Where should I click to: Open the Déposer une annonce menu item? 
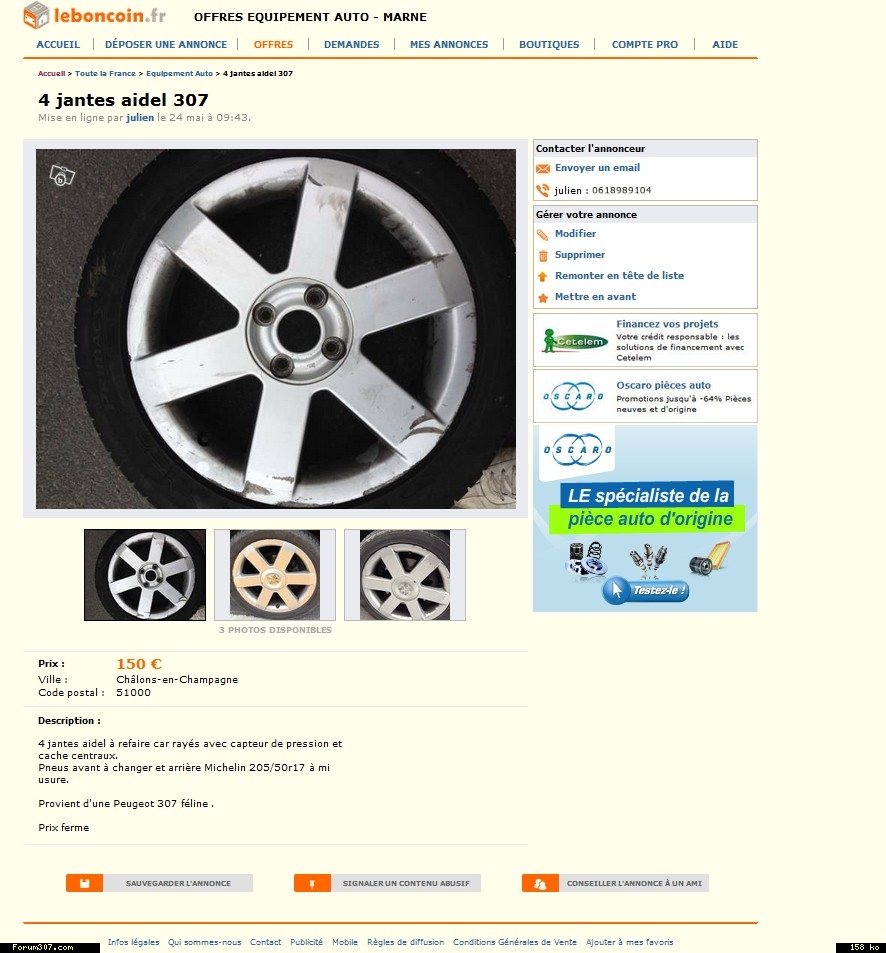[166, 44]
